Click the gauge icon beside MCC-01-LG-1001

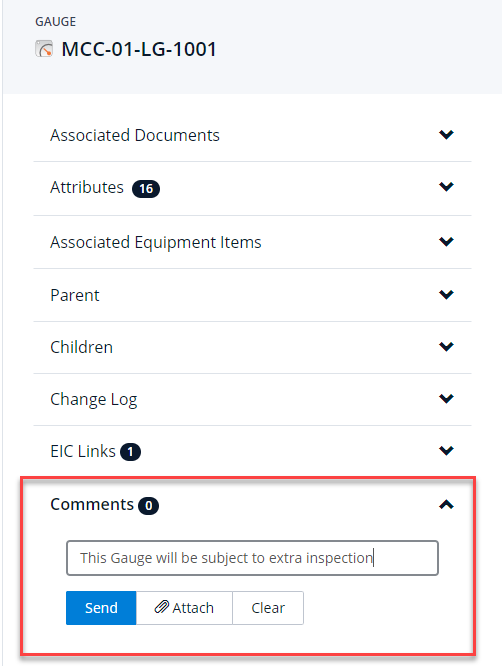[44, 49]
